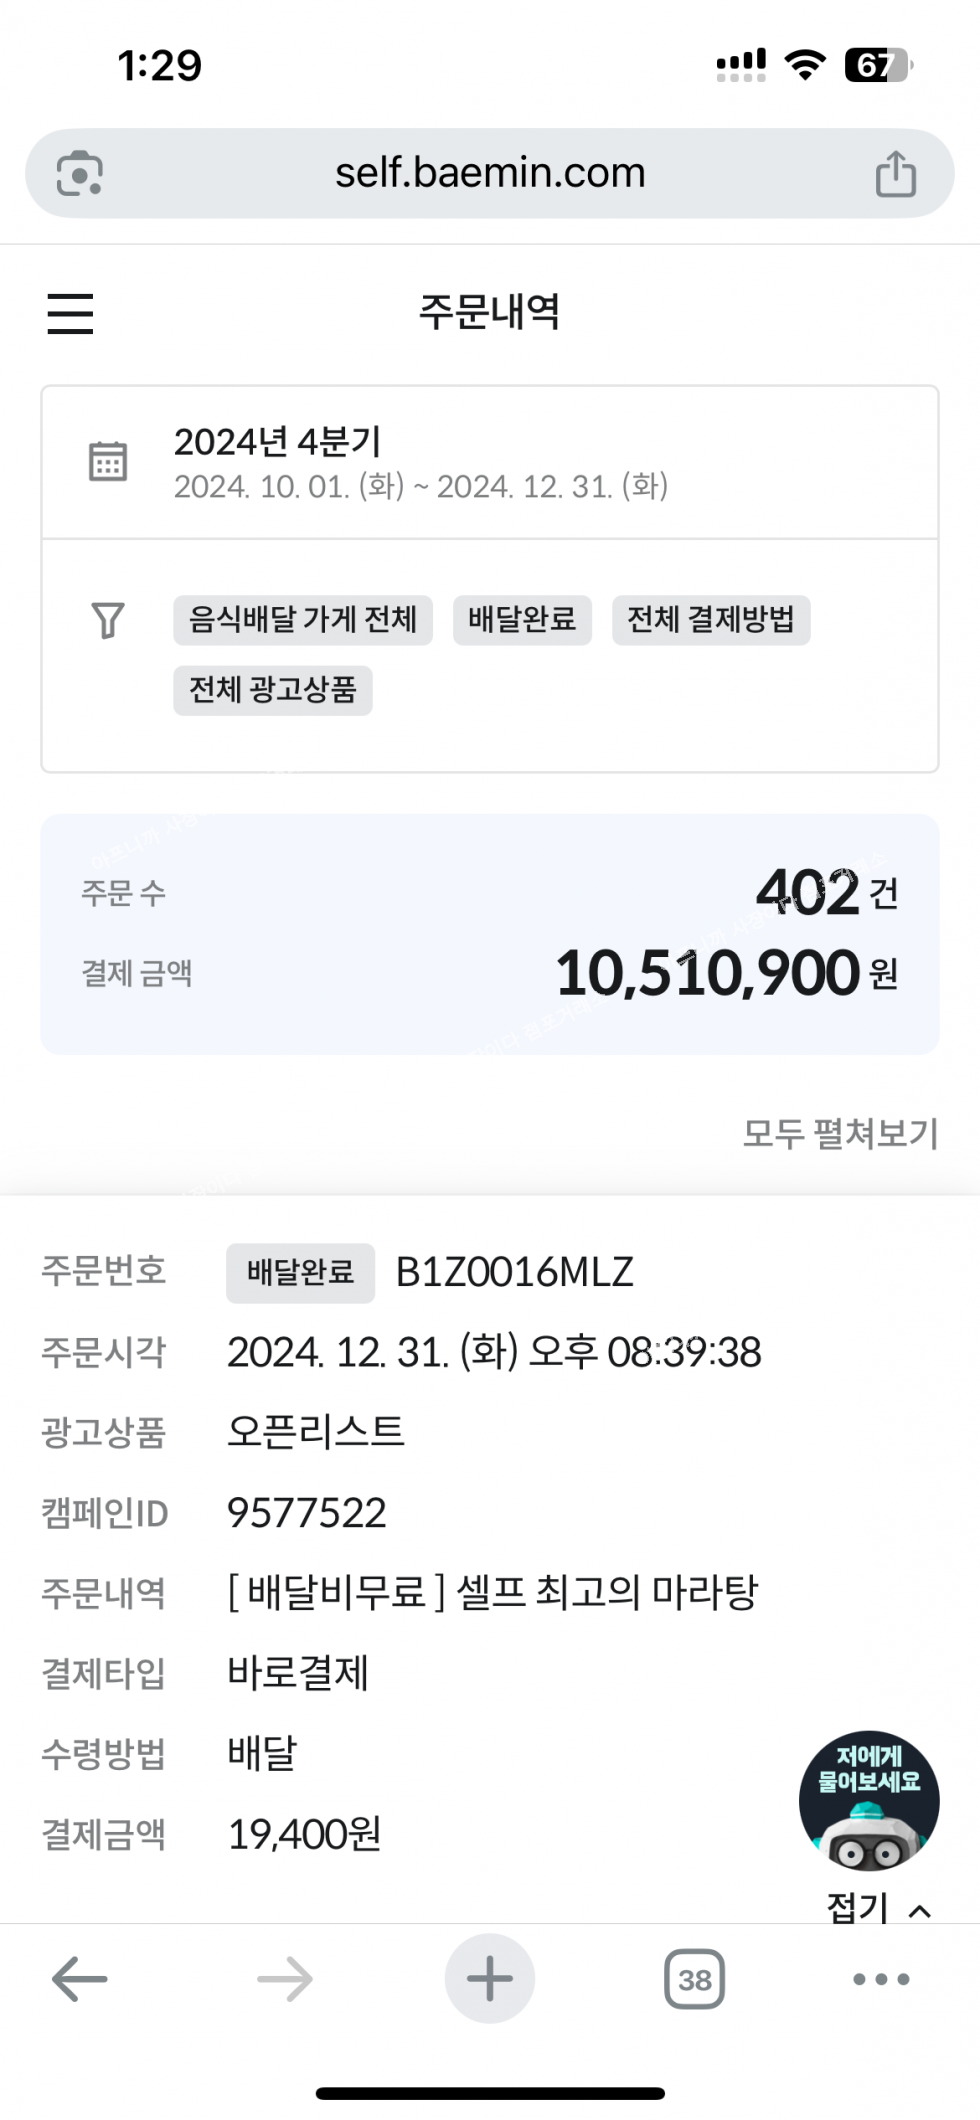Tap the share icon in address bar
980x2120 pixels.
[x=895, y=174]
